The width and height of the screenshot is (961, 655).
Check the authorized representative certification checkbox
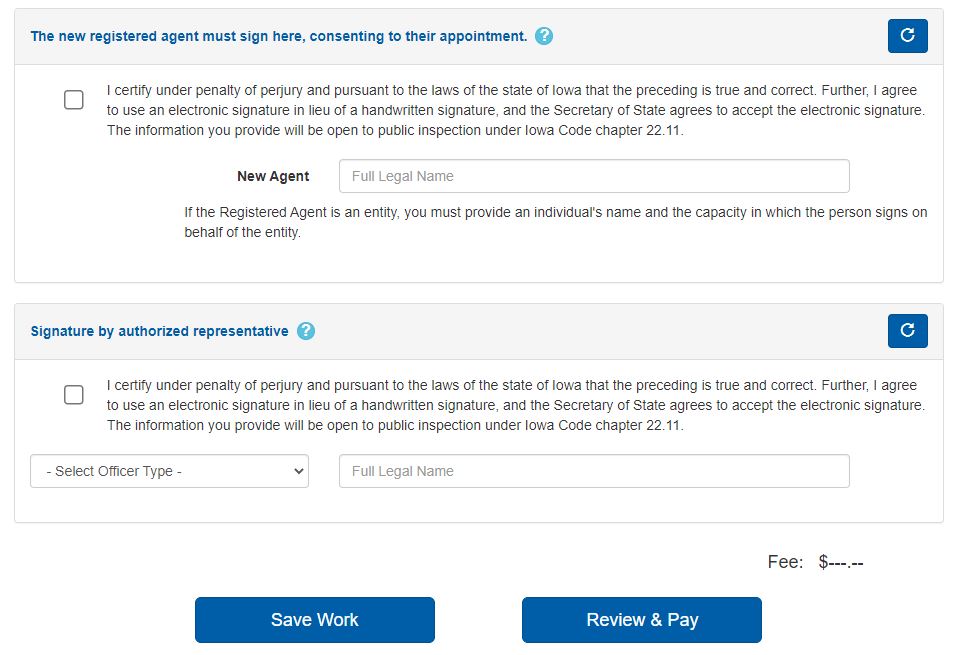click(73, 394)
